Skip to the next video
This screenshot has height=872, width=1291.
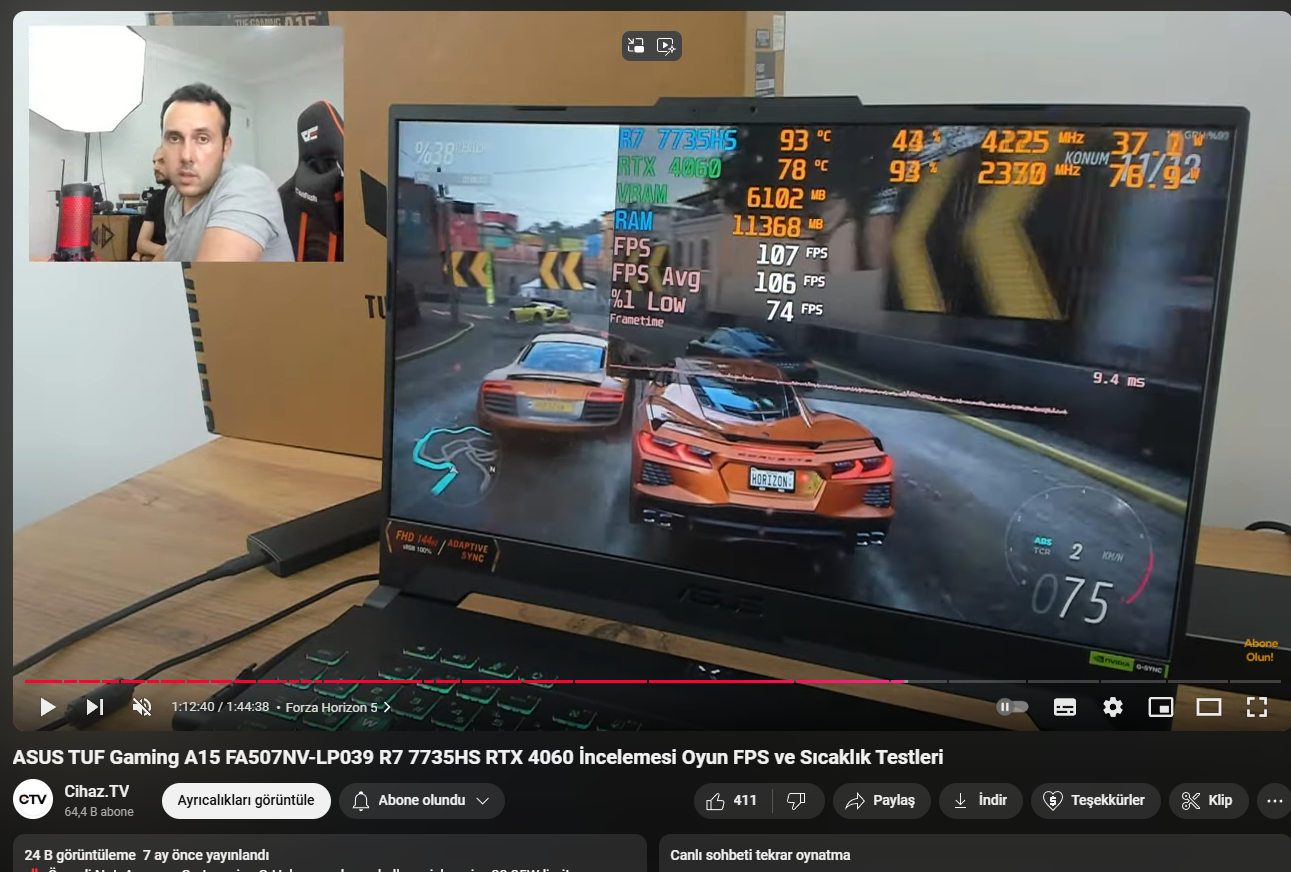point(95,707)
